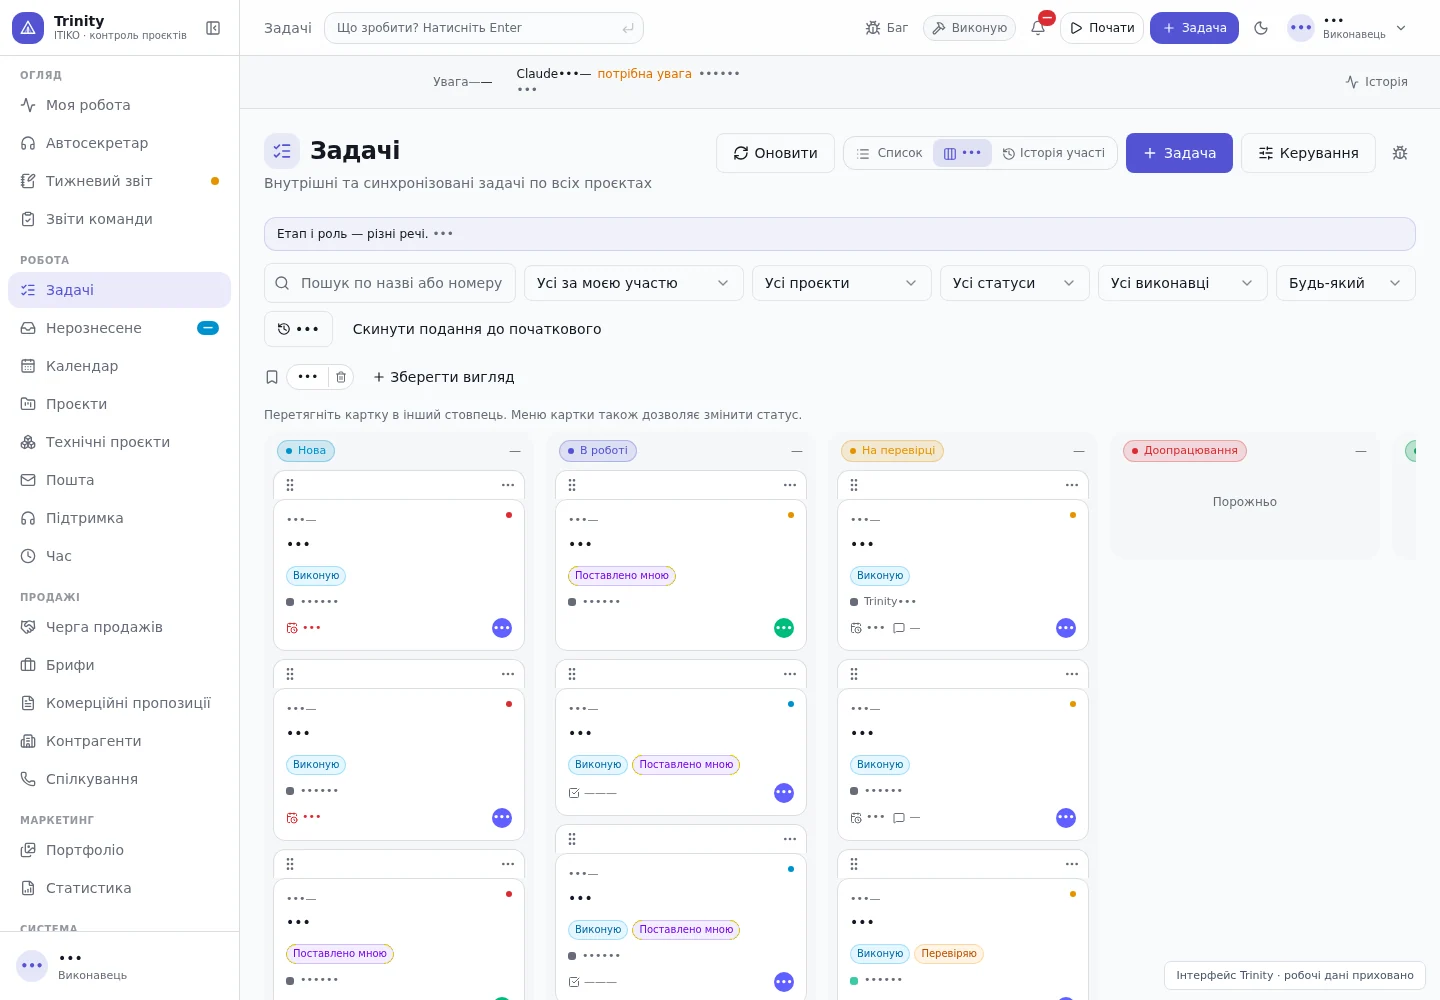Create task with header Задача button
The height and width of the screenshot is (1000, 1440).
[1194, 28]
